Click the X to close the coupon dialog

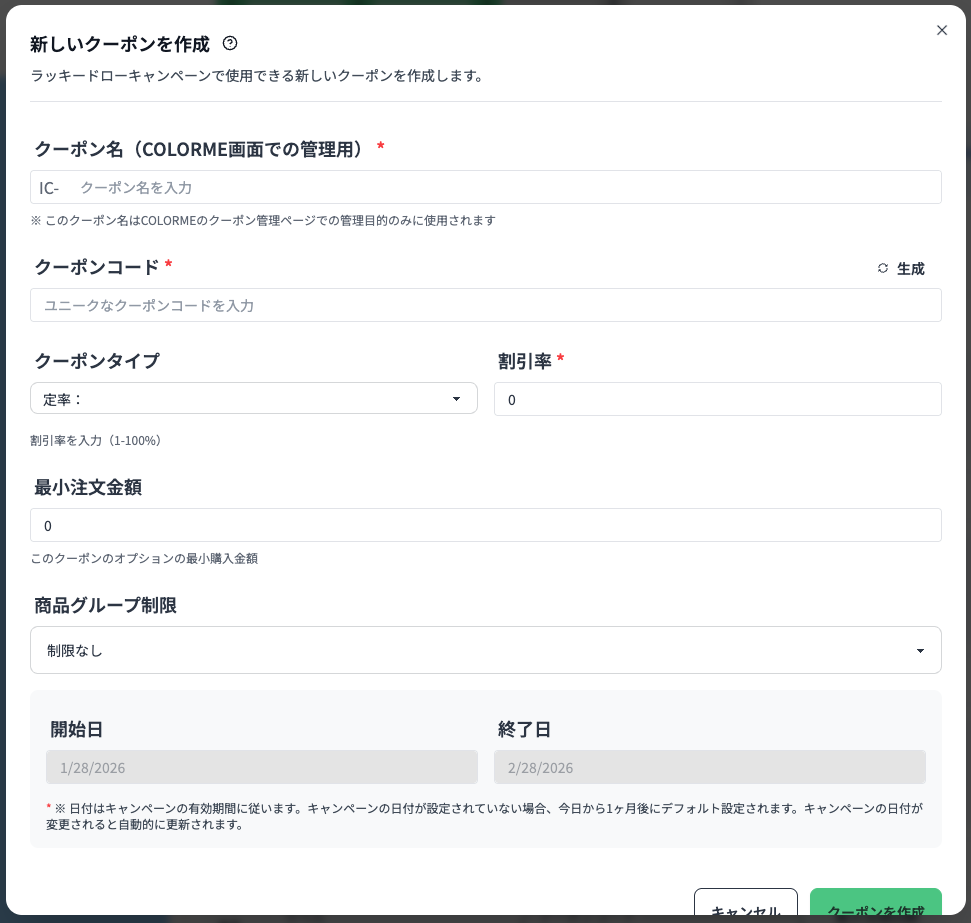(x=942, y=30)
